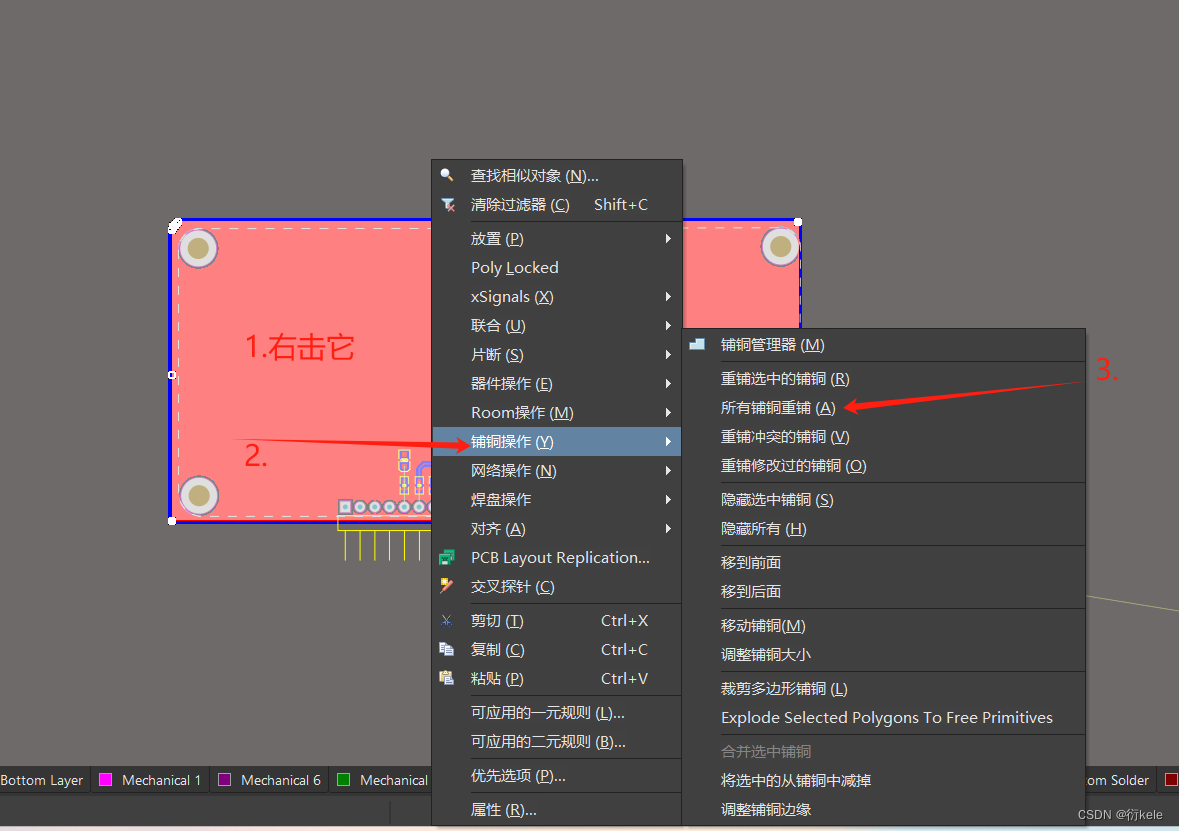1179x831 pixels.
Task: Click purple swatch of Mechanical 6 layer
Action: (x=224, y=780)
